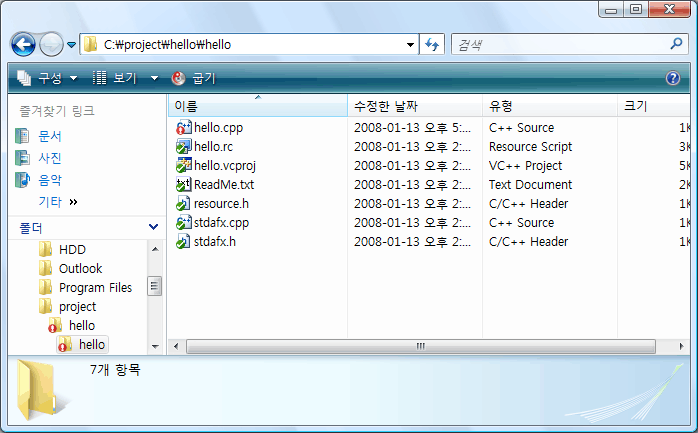Screen dimensions: 698x433
Task: Open the 음악 favorite link
Action: [x=50, y=180]
